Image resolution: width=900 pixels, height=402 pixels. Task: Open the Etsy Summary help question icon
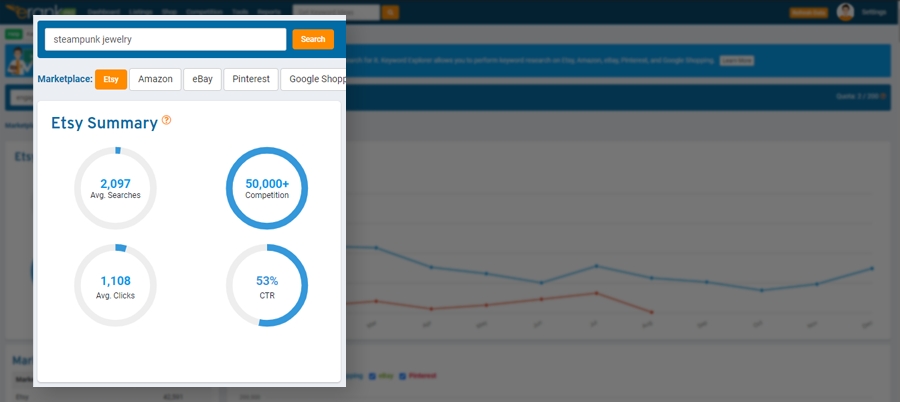[x=166, y=120]
